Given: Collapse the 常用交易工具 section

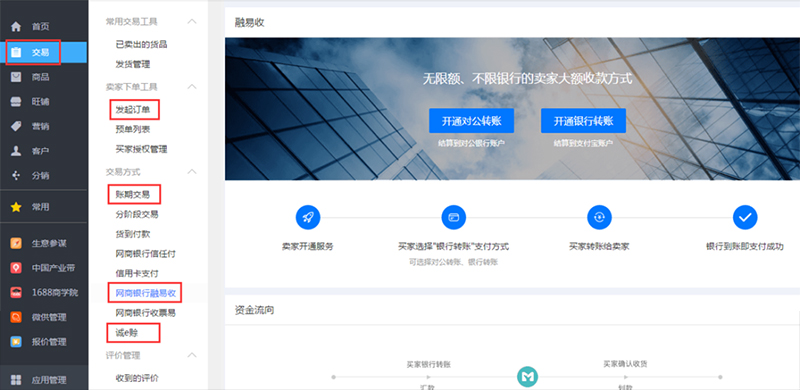Looking at the screenshot, I should [192, 21].
